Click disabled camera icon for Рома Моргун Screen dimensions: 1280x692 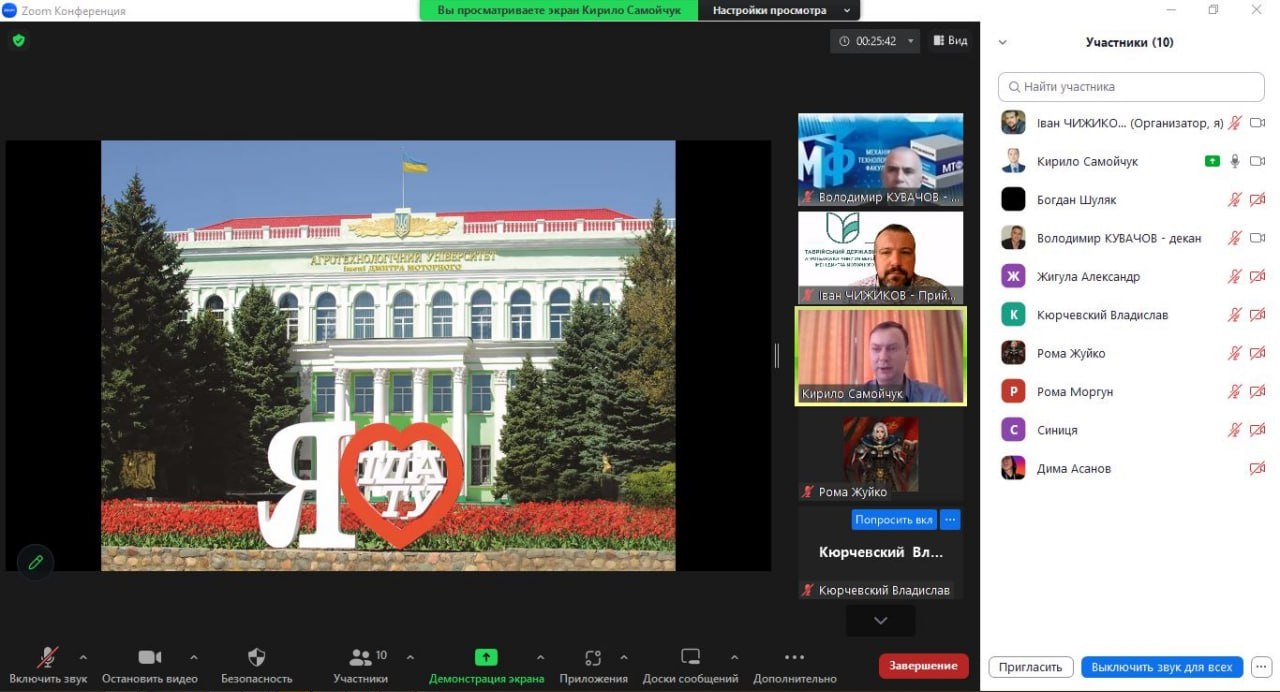[1258, 391]
